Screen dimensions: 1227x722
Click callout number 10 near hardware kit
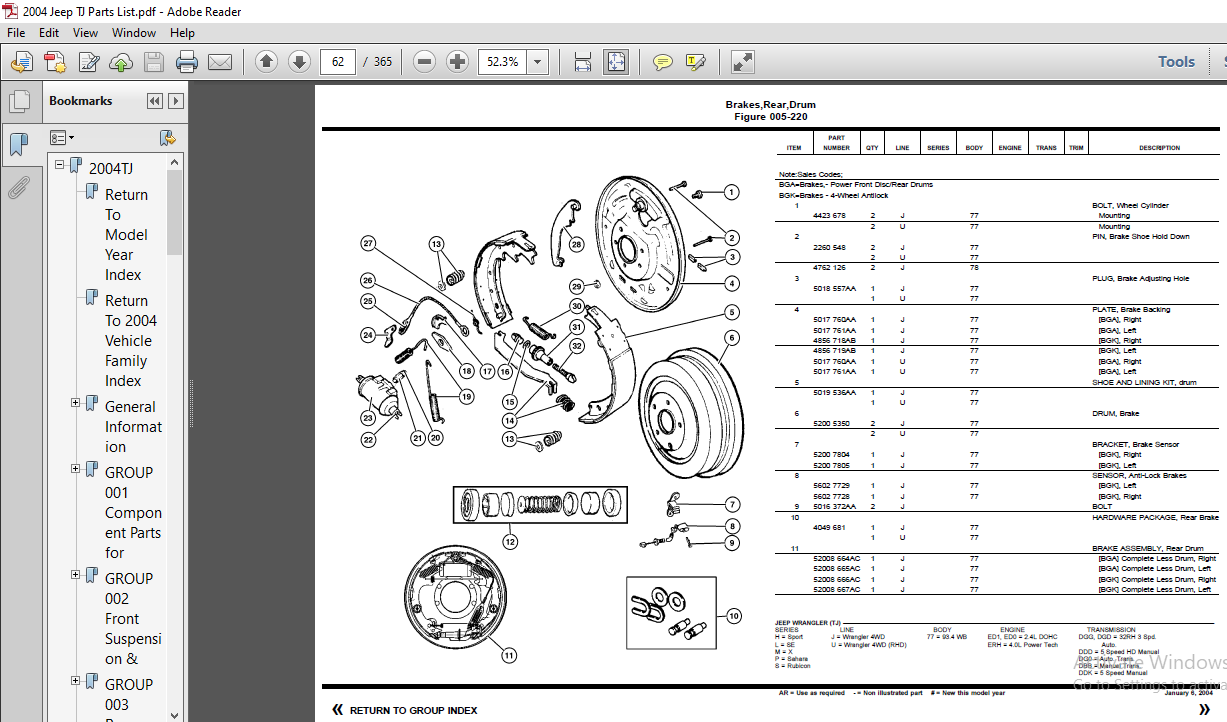pos(734,617)
